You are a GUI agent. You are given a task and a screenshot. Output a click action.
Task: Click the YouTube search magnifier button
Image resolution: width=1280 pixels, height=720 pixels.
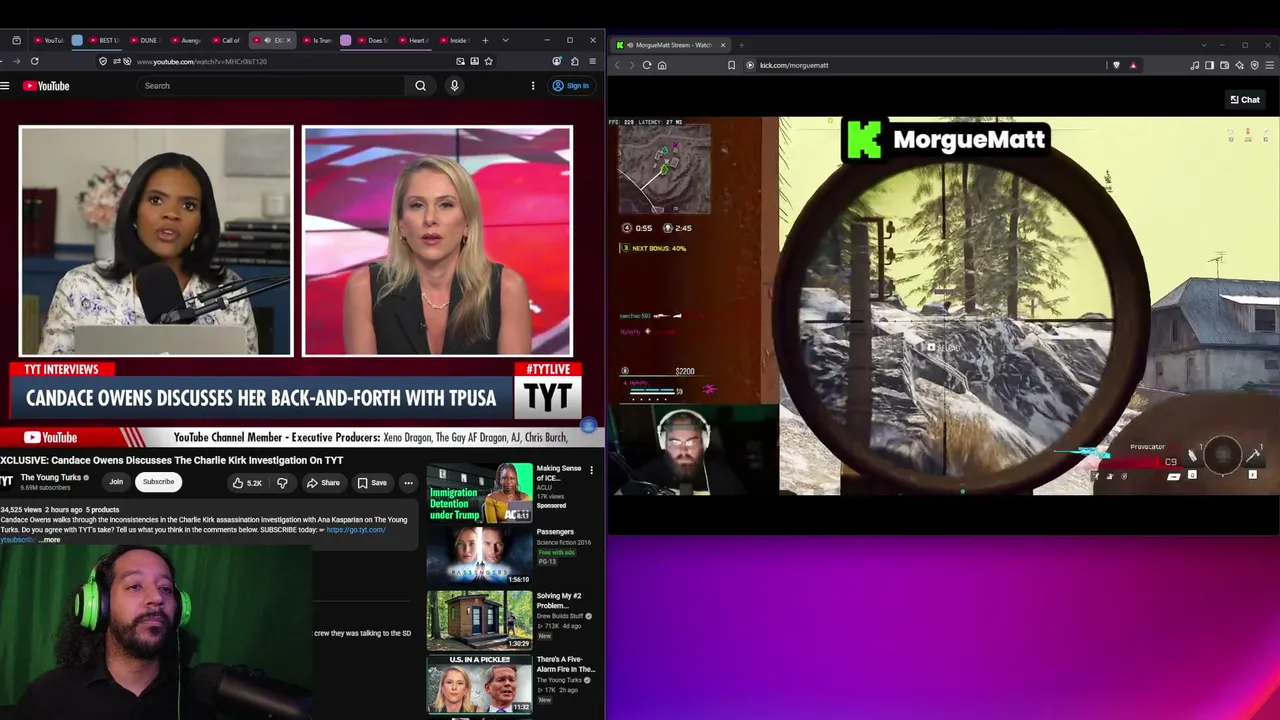(420, 86)
